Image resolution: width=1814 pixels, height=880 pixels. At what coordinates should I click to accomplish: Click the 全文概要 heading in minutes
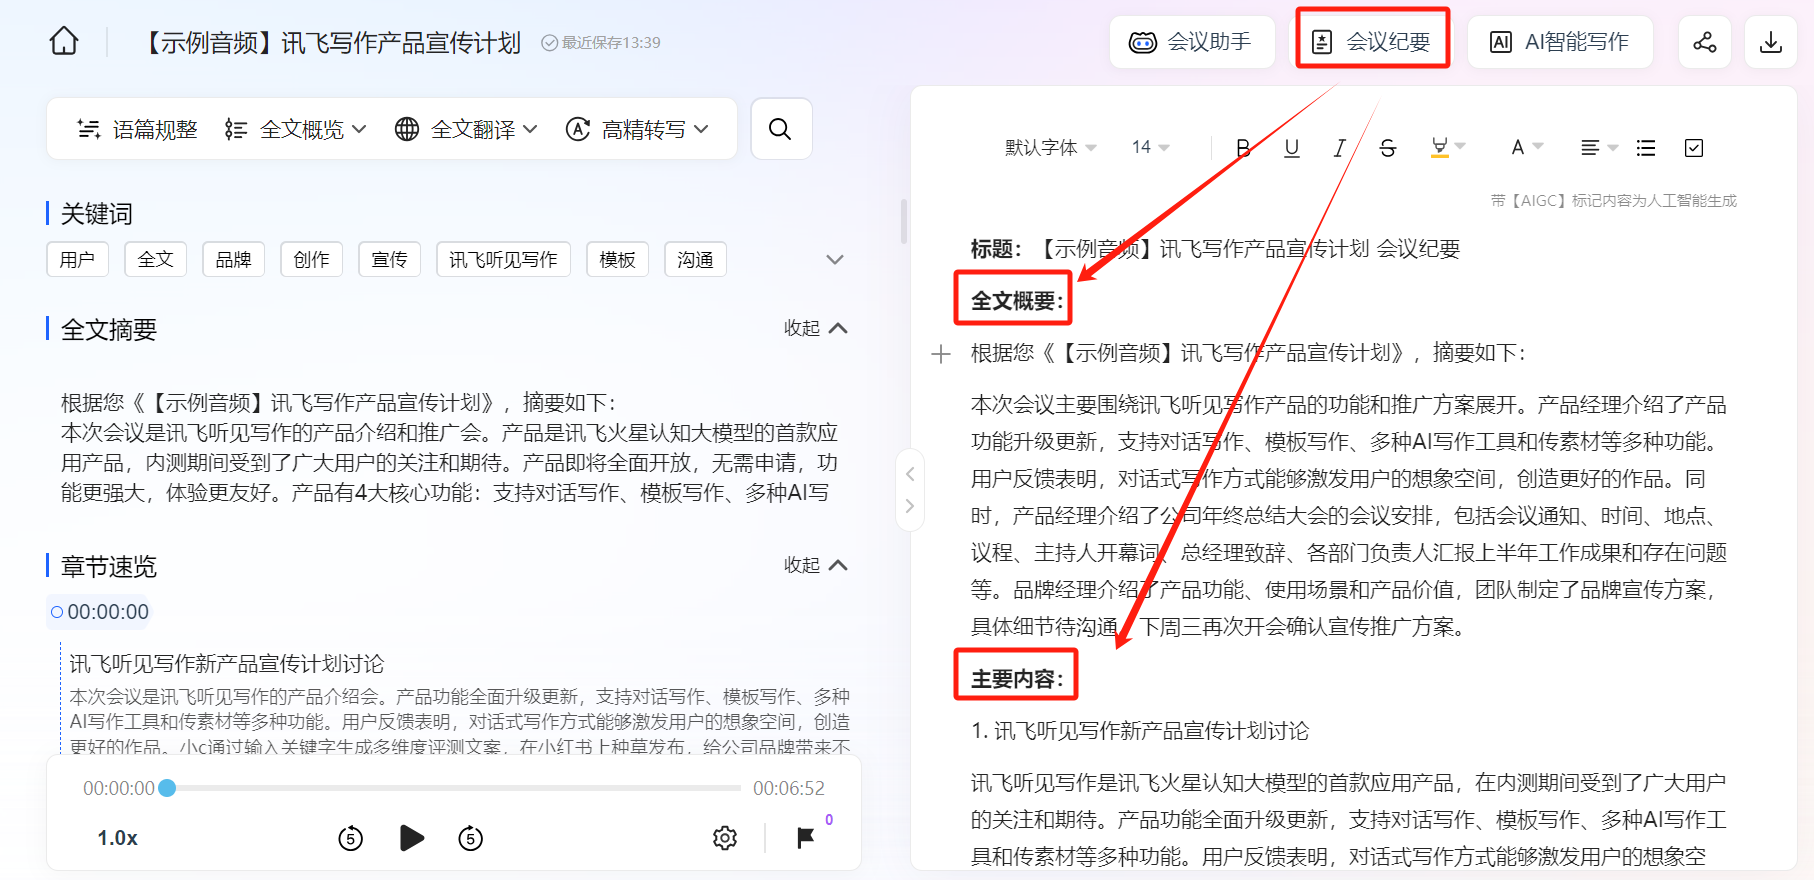pyautogui.click(x=1016, y=301)
